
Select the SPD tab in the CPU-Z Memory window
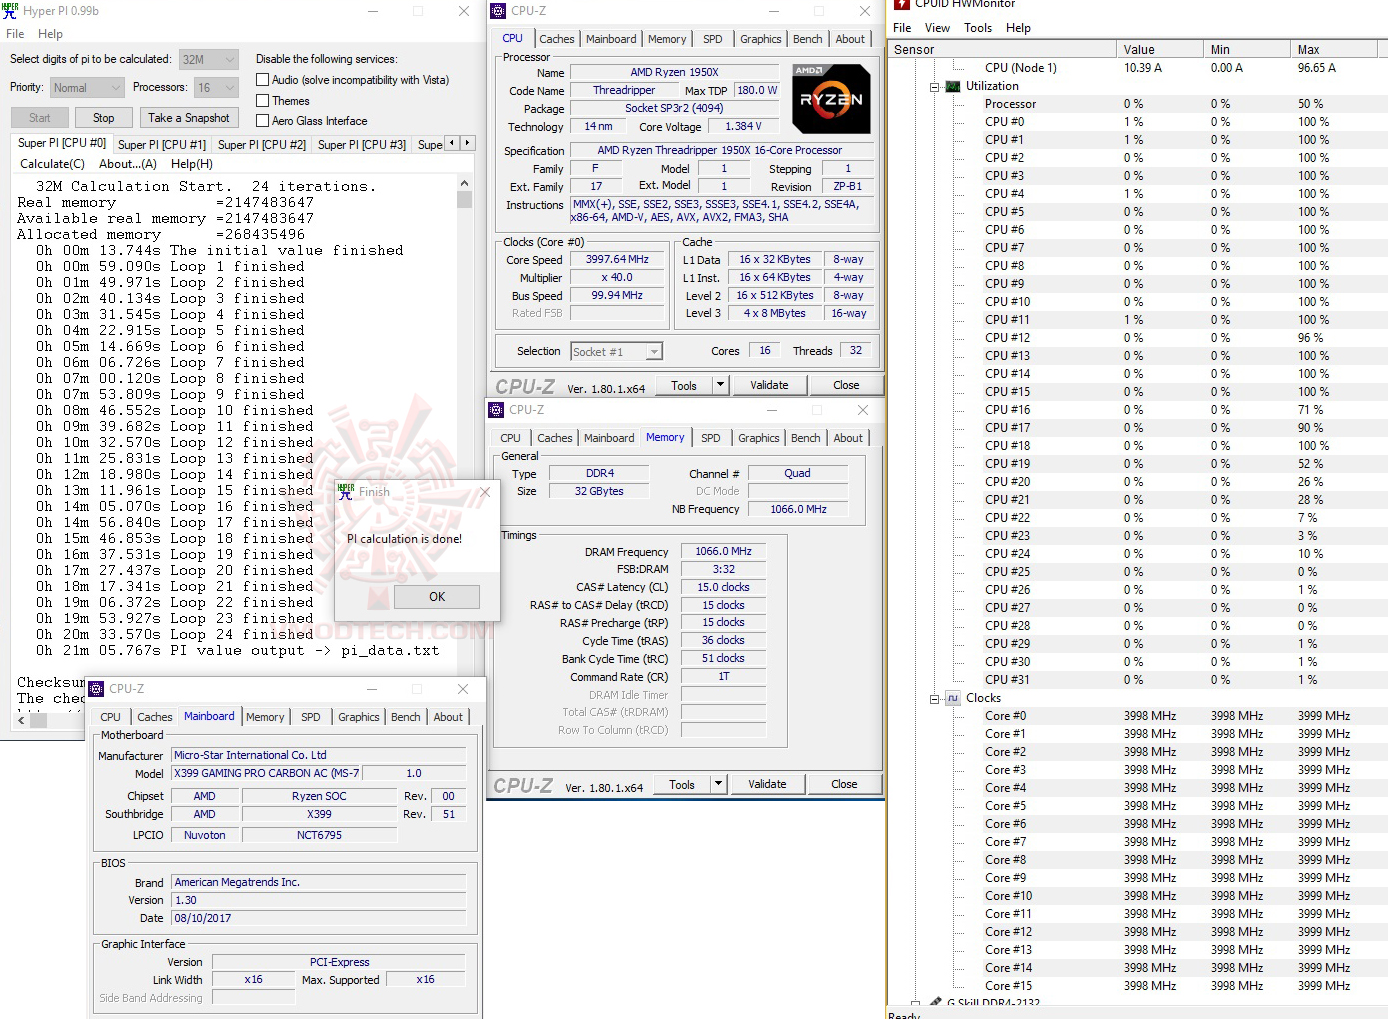point(711,438)
